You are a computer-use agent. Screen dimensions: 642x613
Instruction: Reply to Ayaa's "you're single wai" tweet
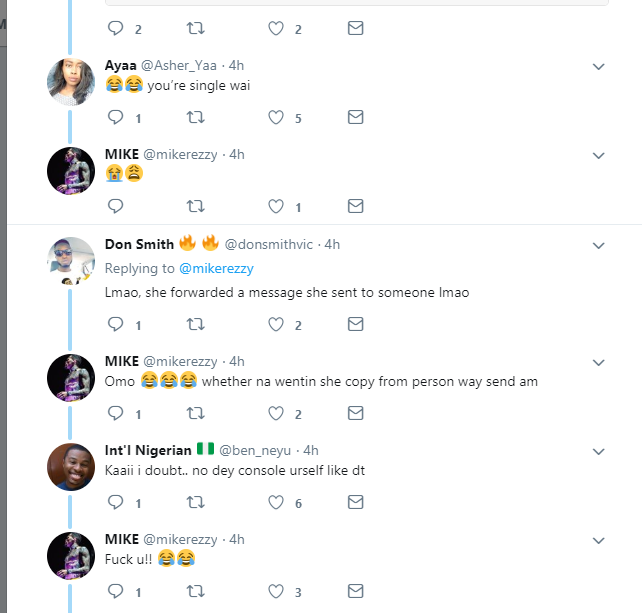pyautogui.click(x=114, y=117)
